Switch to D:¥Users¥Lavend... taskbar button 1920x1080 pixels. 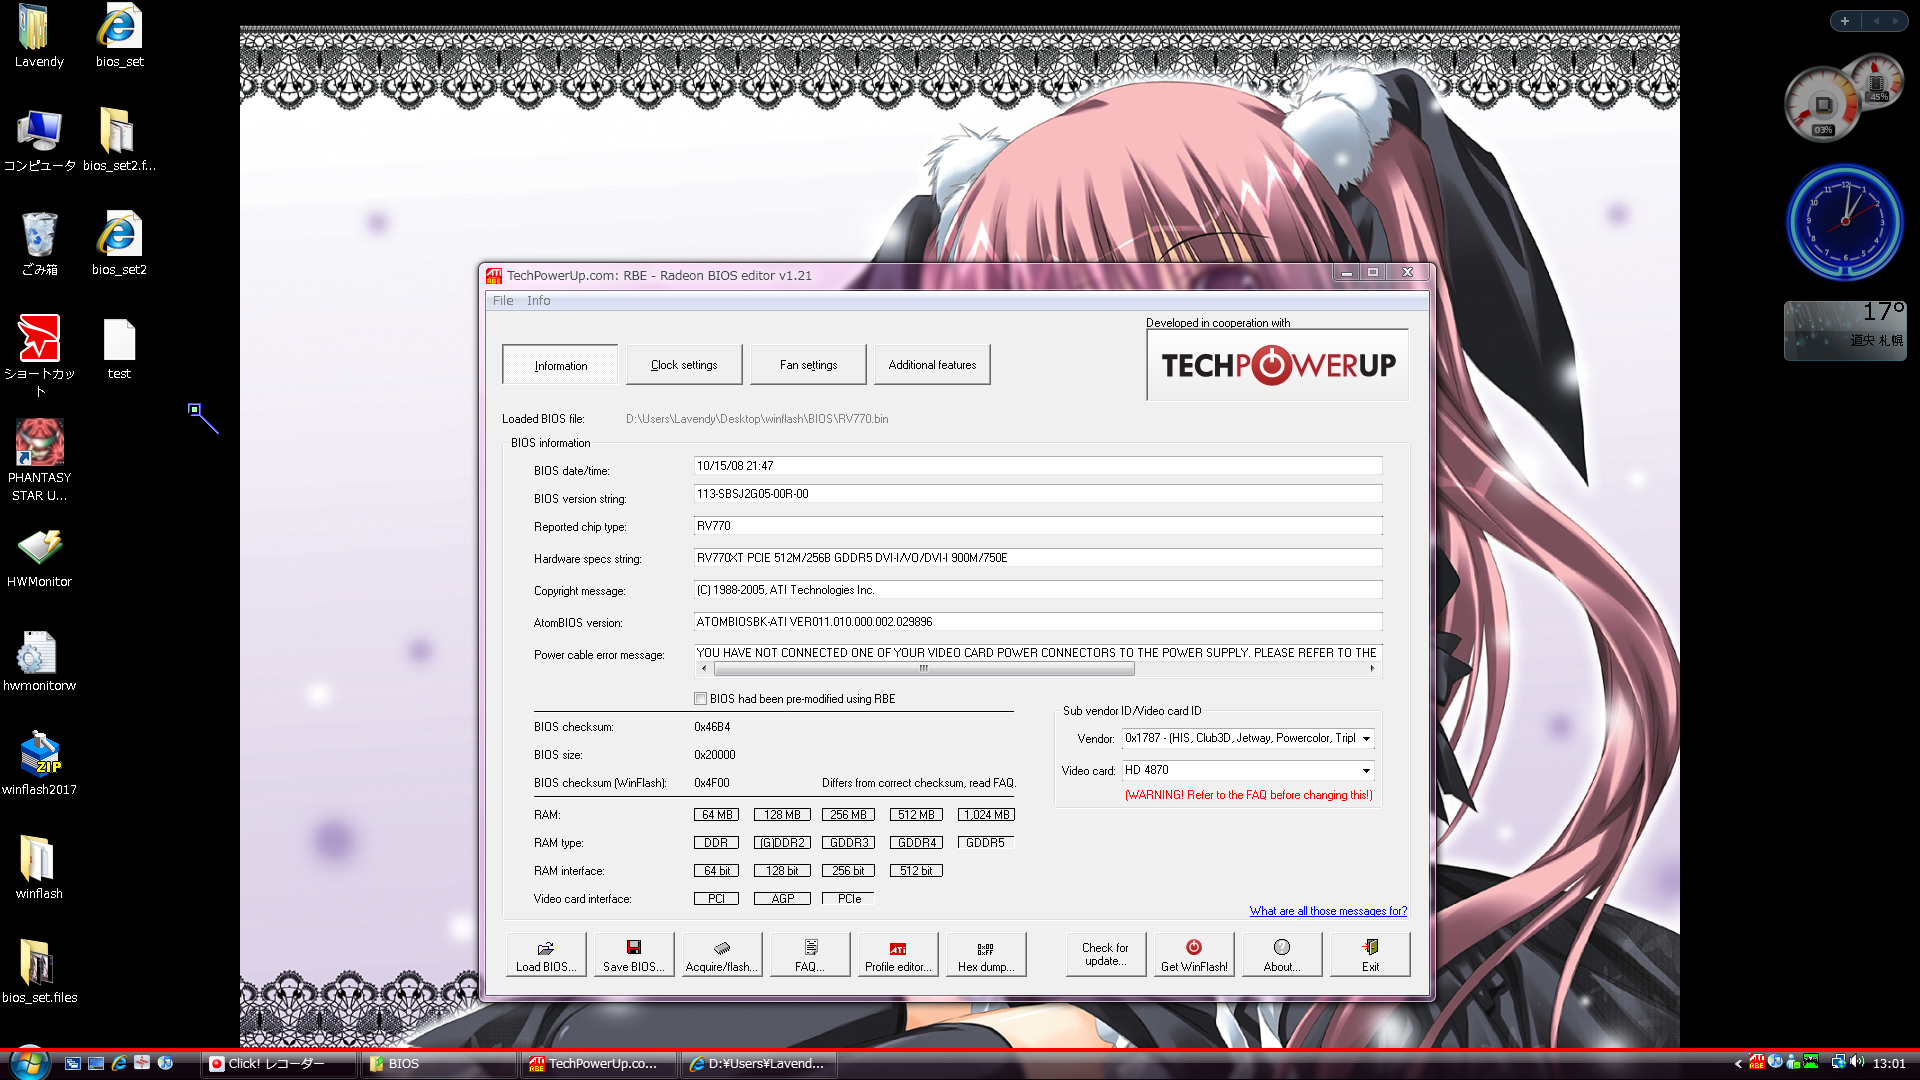(757, 1064)
